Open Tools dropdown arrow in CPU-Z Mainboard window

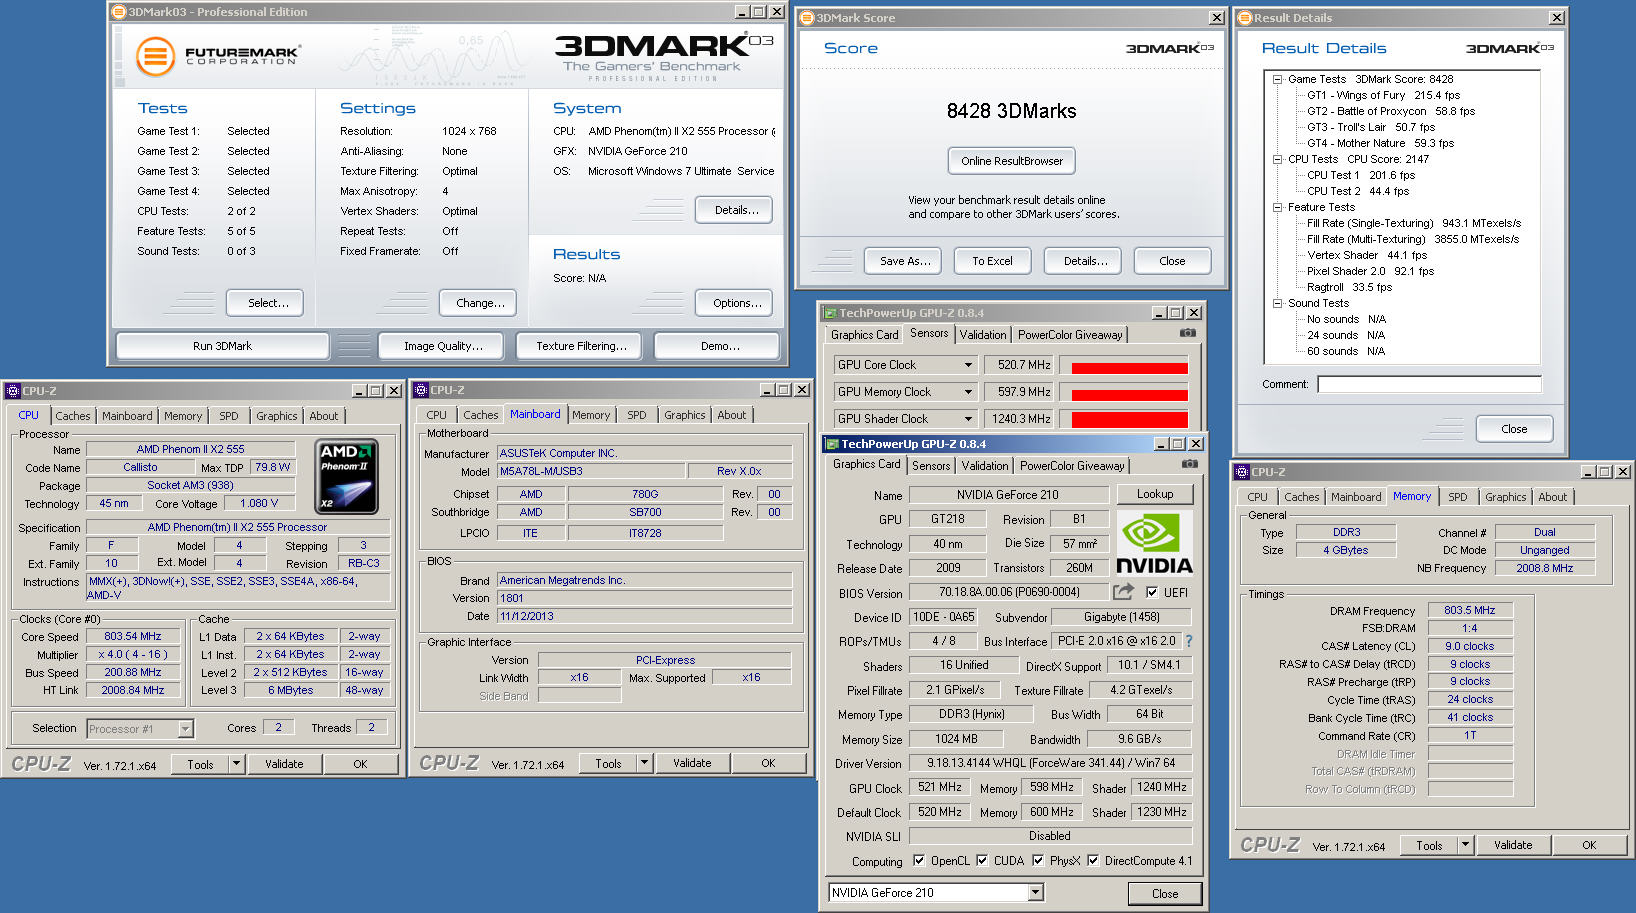point(645,763)
